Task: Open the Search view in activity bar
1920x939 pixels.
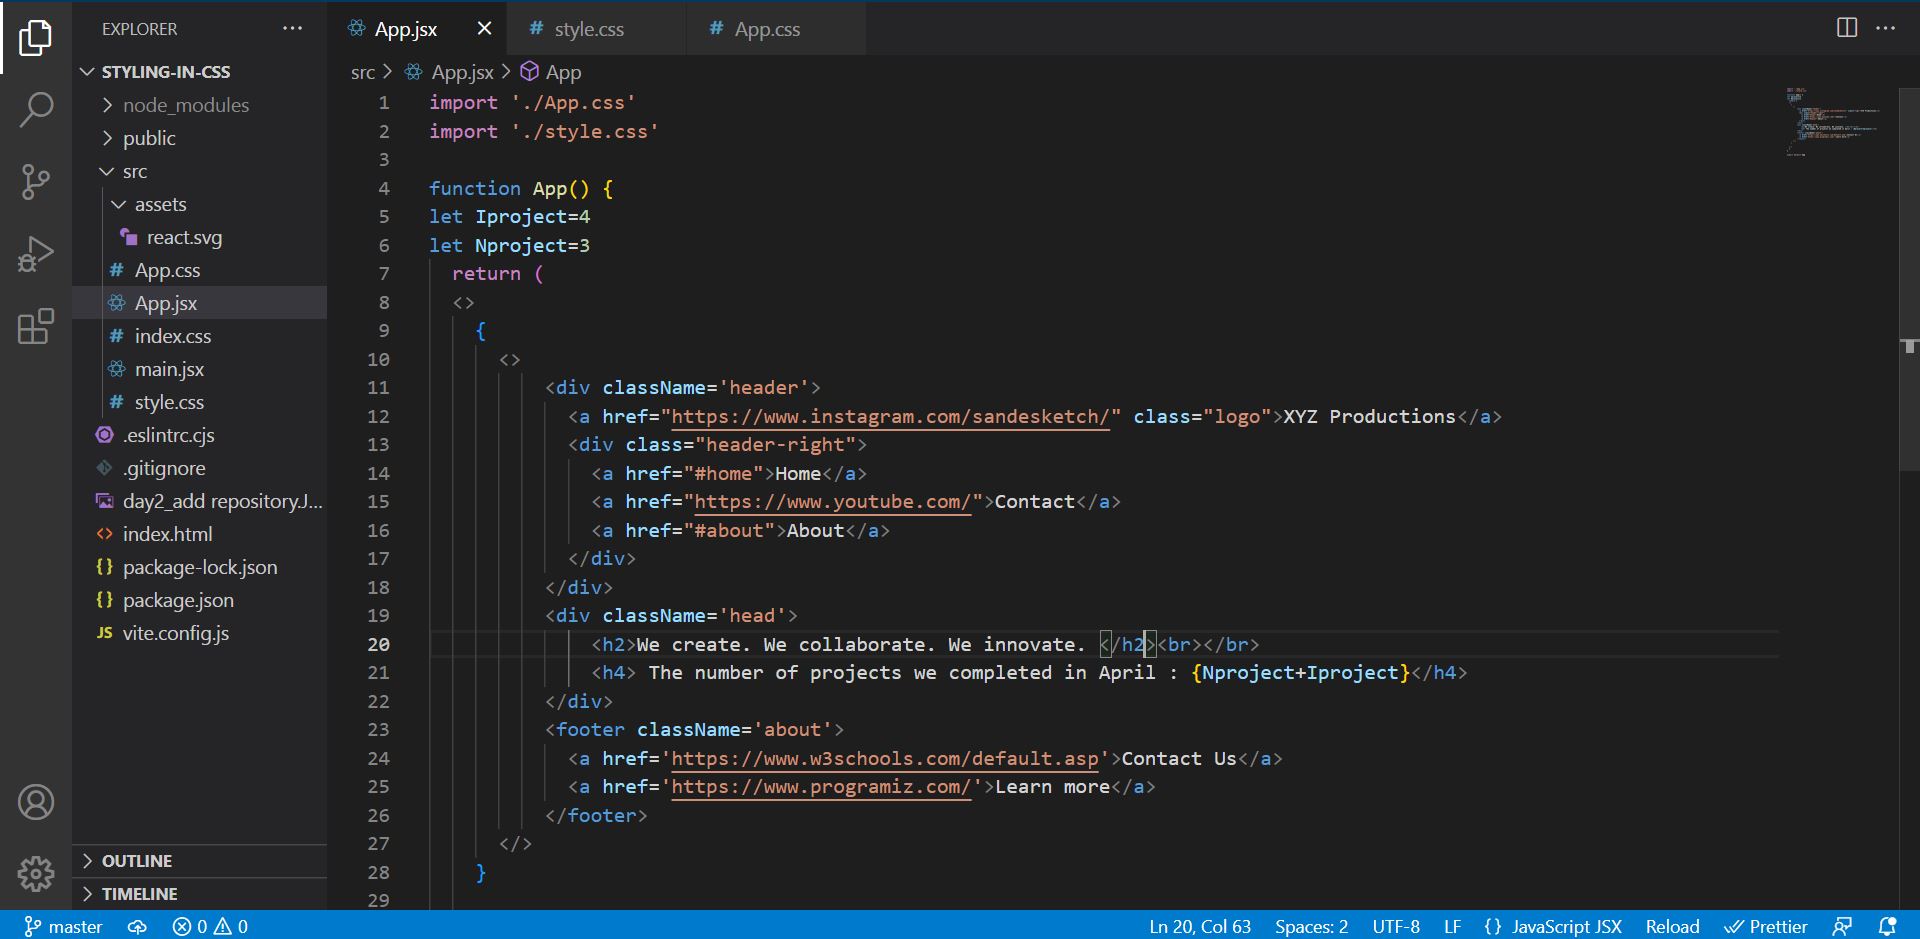Action: click(36, 110)
